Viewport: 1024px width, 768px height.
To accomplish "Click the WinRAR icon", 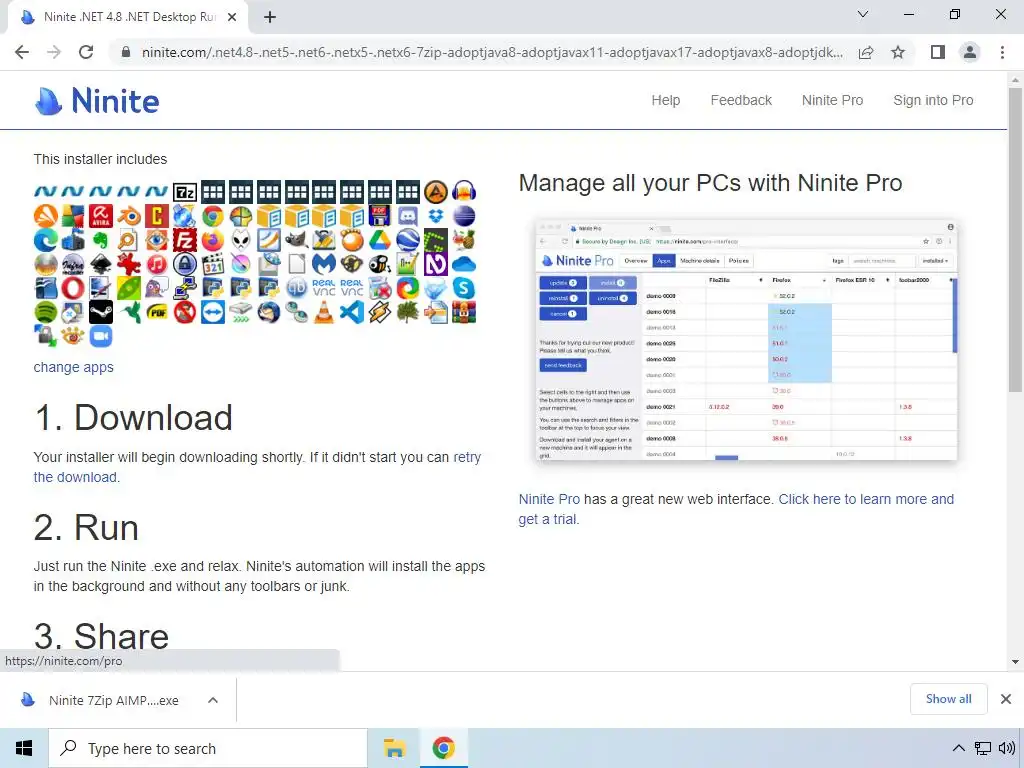I will (x=464, y=312).
